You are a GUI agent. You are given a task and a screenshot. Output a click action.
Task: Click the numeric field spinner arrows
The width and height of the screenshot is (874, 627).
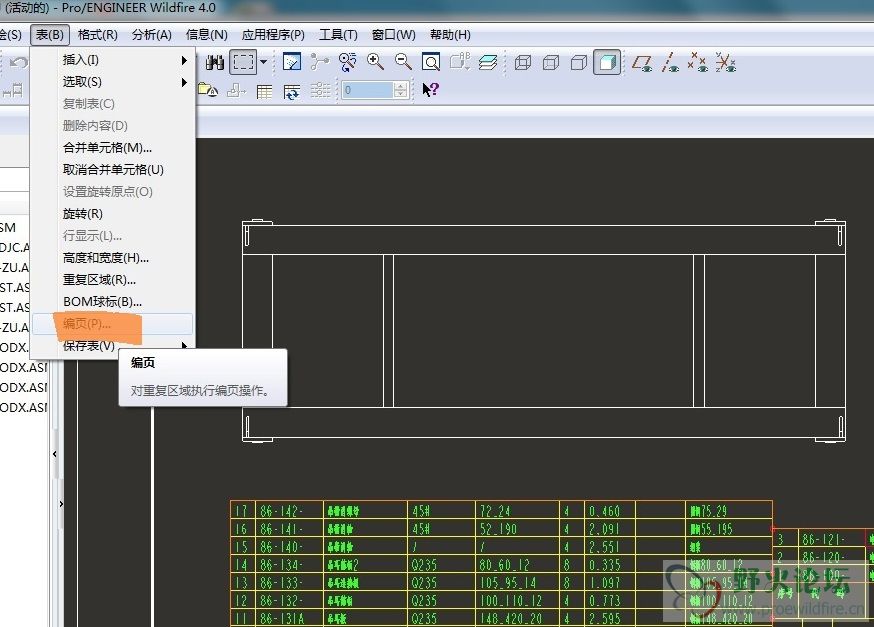click(x=400, y=90)
